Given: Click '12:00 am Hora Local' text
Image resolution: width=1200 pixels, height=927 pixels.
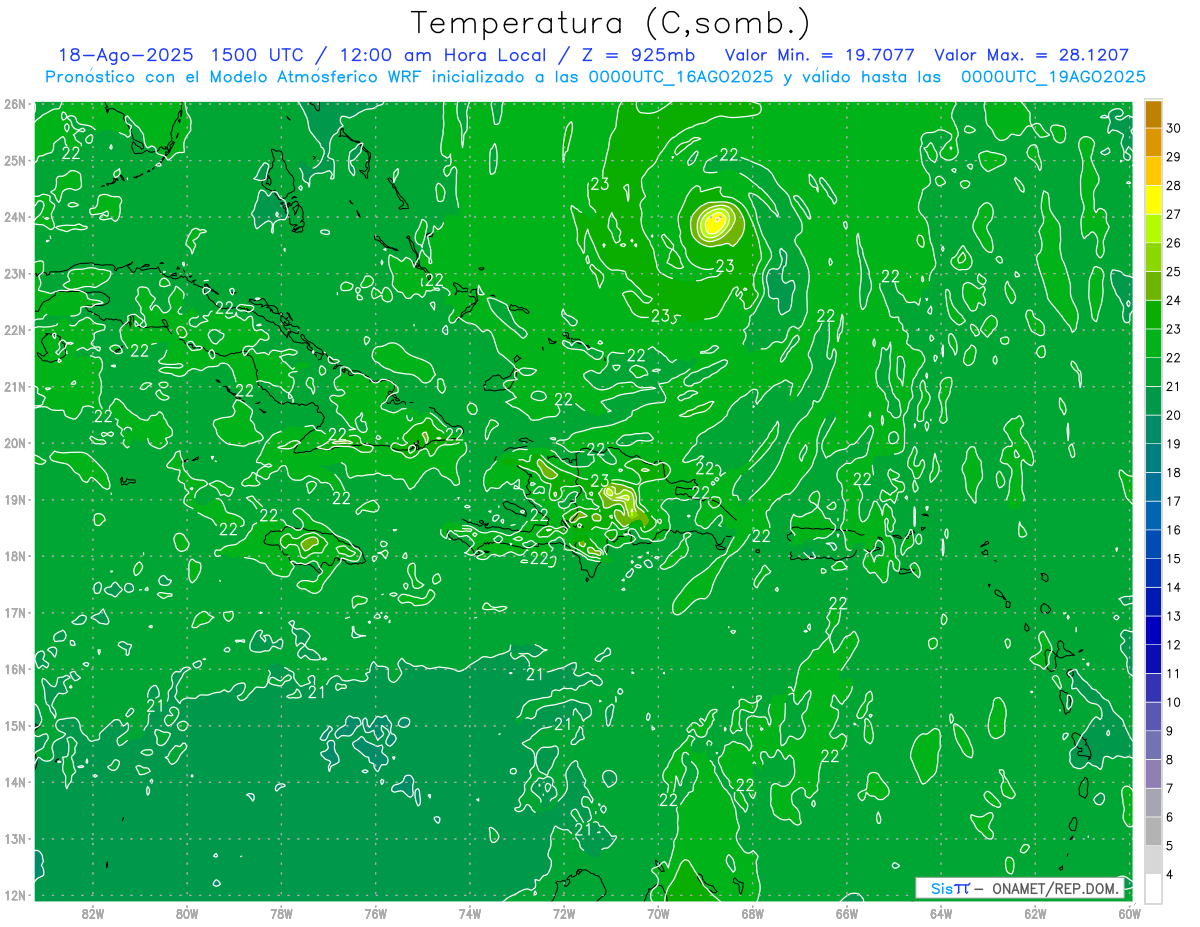Looking at the screenshot, I should [436, 55].
